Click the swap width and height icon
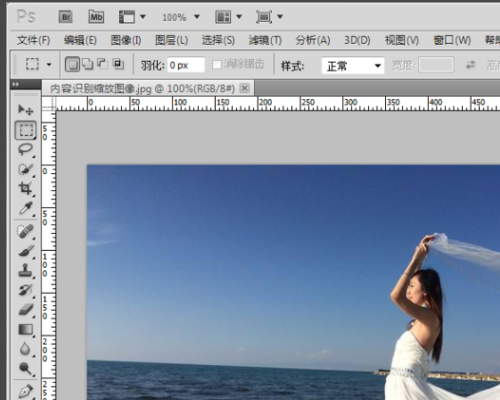The width and height of the screenshot is (500, 400). click(470, 65)
